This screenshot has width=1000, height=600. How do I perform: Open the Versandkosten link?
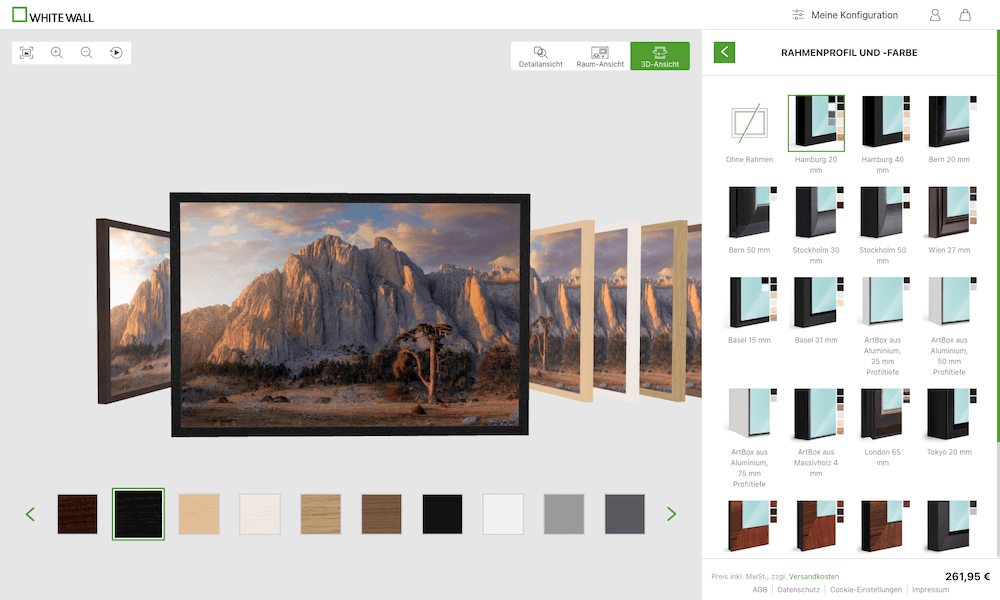click(x=814, y=576)
